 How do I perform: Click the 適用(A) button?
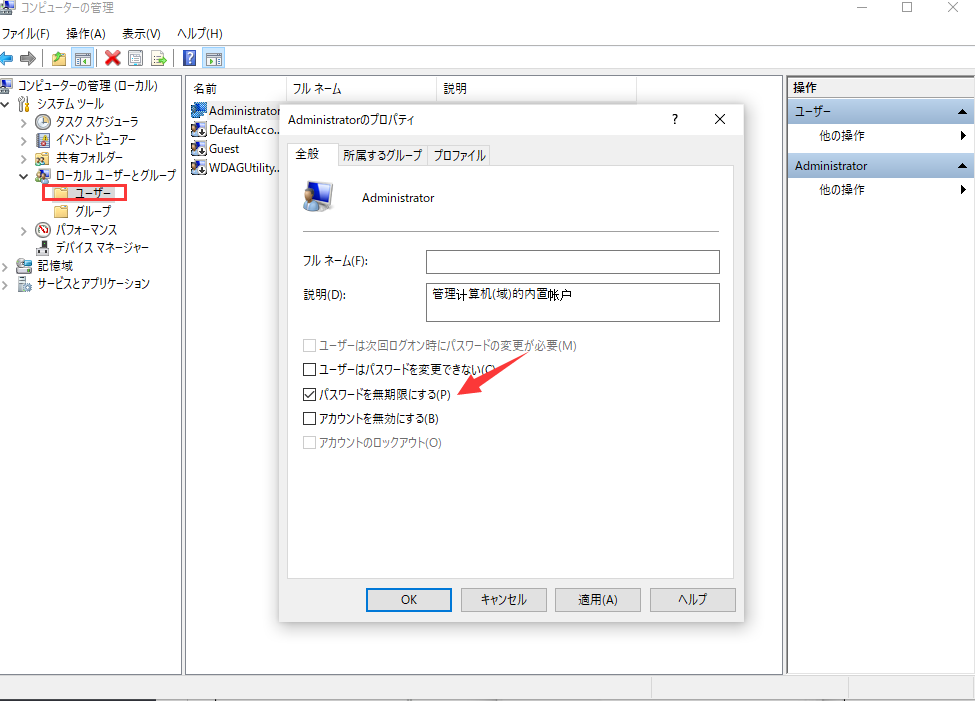[x=597, y=599]
